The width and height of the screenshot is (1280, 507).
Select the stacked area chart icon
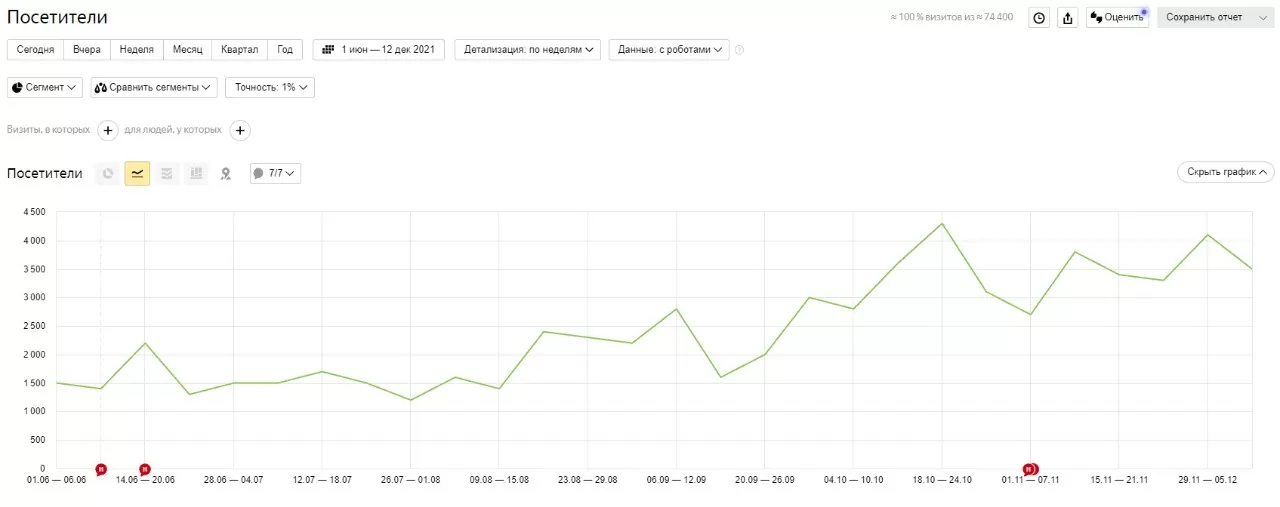pos(167,174)
